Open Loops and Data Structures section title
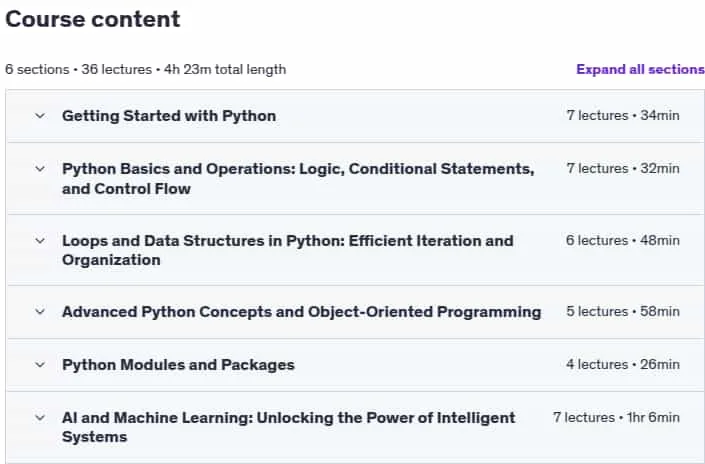The width and height of the screenshot is (705, 464). pos(288,250)
